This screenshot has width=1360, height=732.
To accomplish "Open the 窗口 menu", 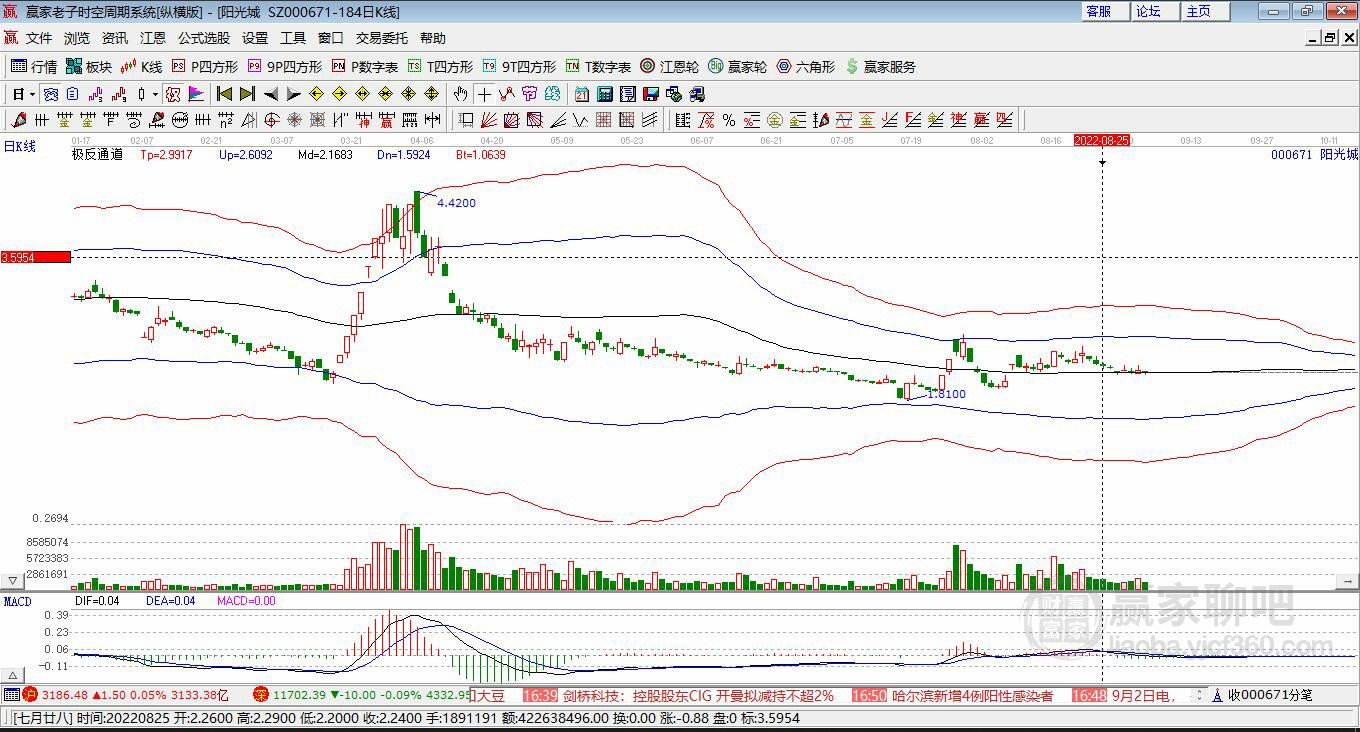I will (x=331, y=38).
